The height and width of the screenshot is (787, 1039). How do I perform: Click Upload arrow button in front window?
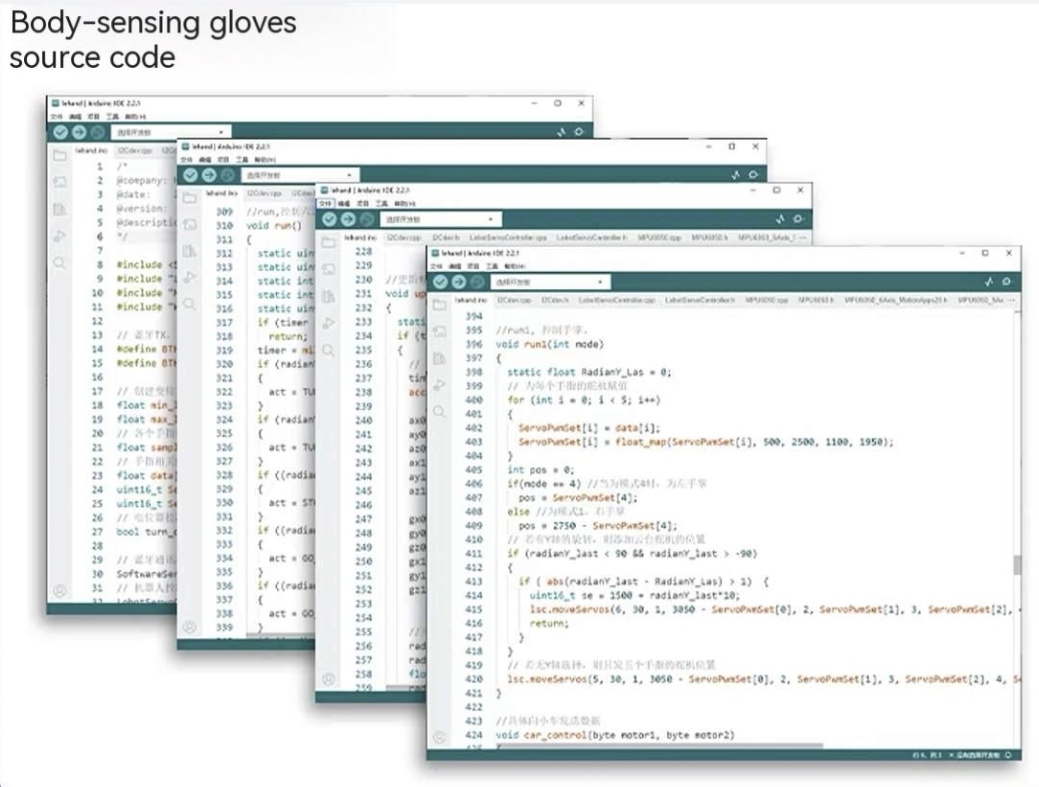pyautogui.click(x=458, y=282)
